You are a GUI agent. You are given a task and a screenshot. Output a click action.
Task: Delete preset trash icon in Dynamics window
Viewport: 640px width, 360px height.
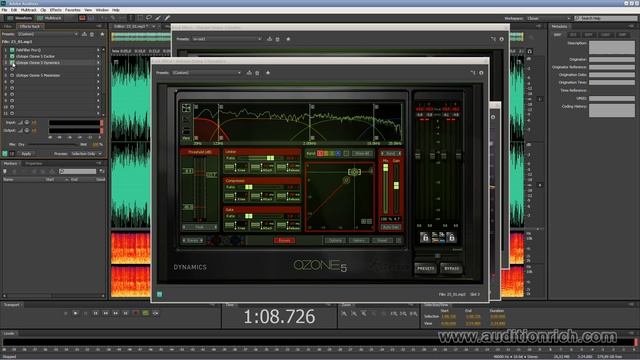pyautogui.click(x=257, y=73)
